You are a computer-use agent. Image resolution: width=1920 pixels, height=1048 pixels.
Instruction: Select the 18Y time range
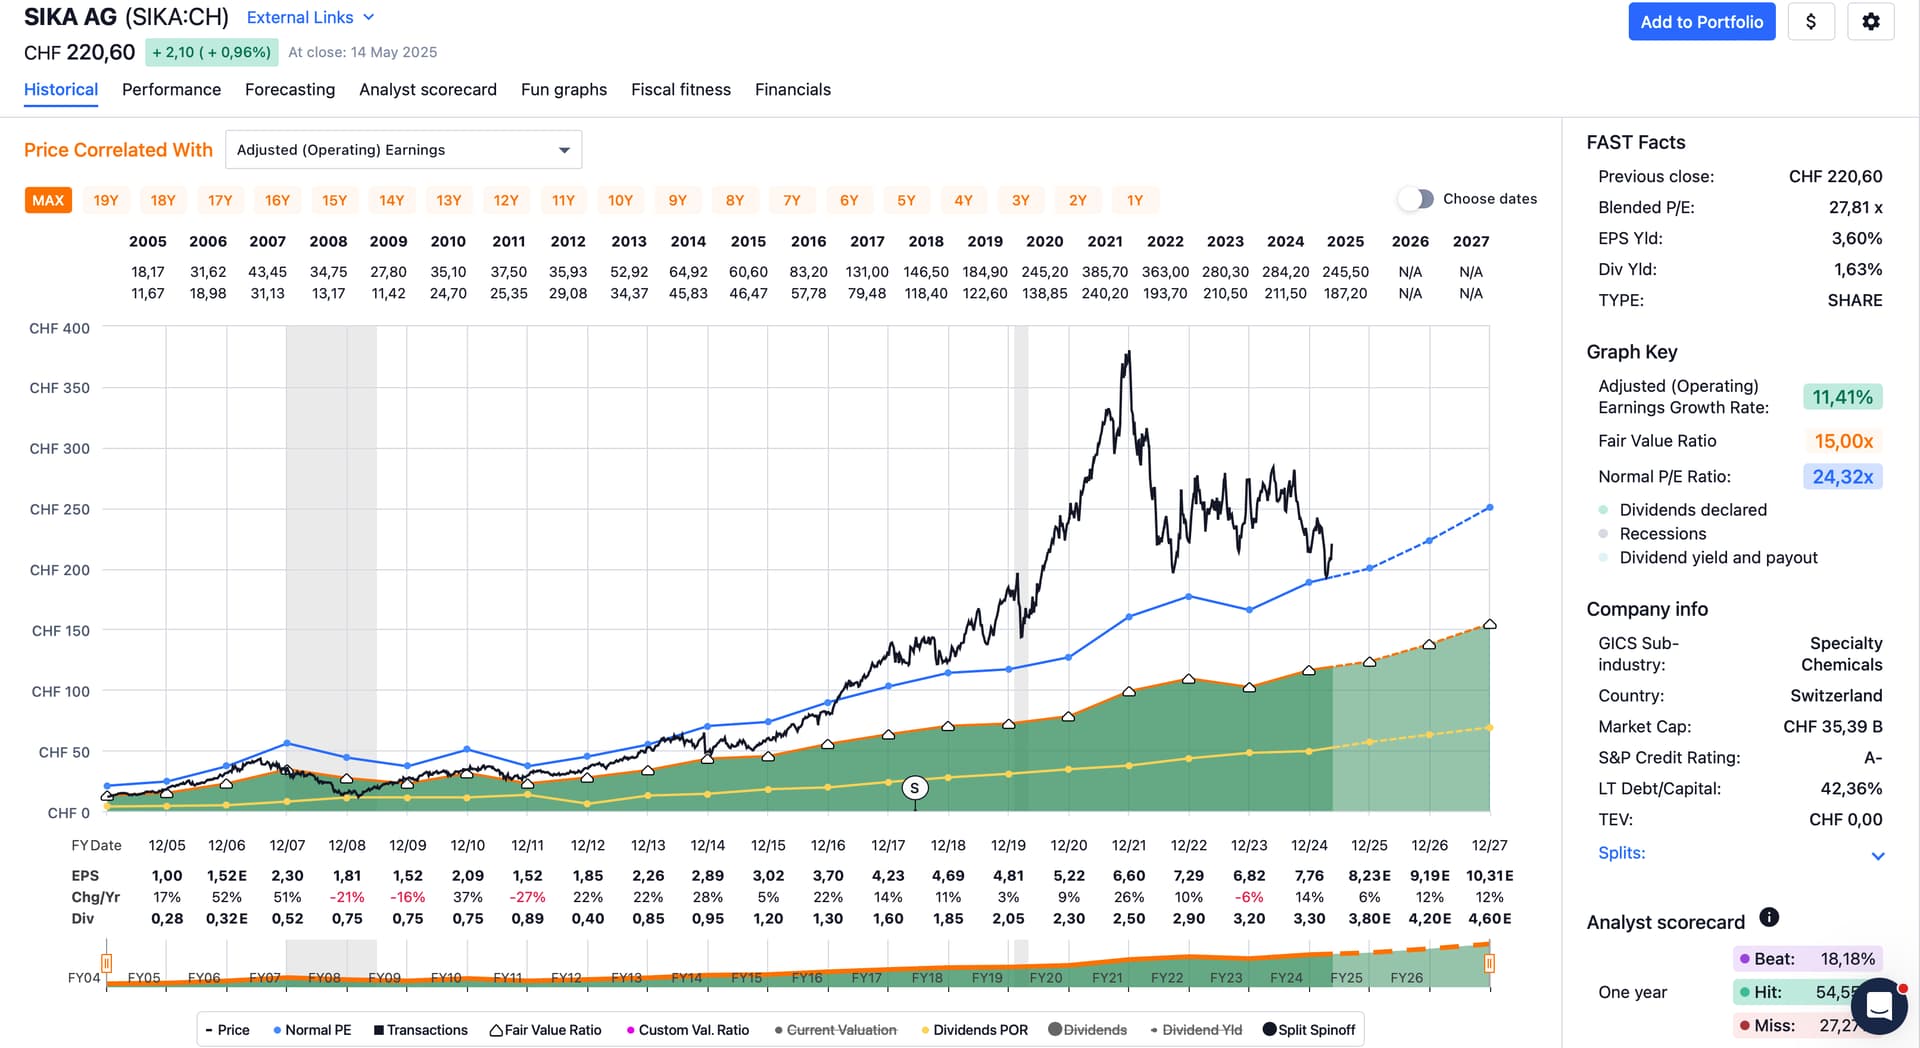[163, 200]
